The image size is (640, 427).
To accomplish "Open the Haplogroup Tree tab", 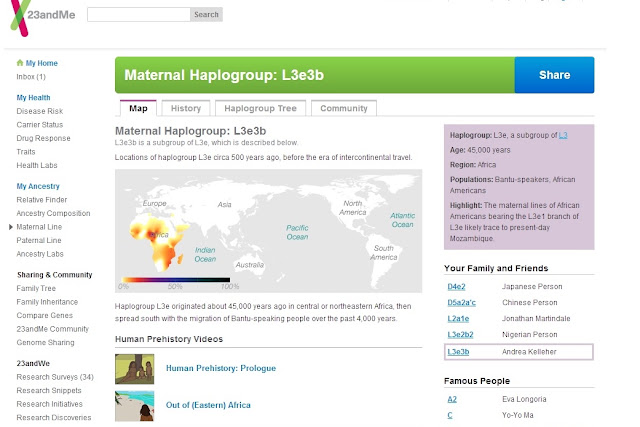I will (260, 108).
